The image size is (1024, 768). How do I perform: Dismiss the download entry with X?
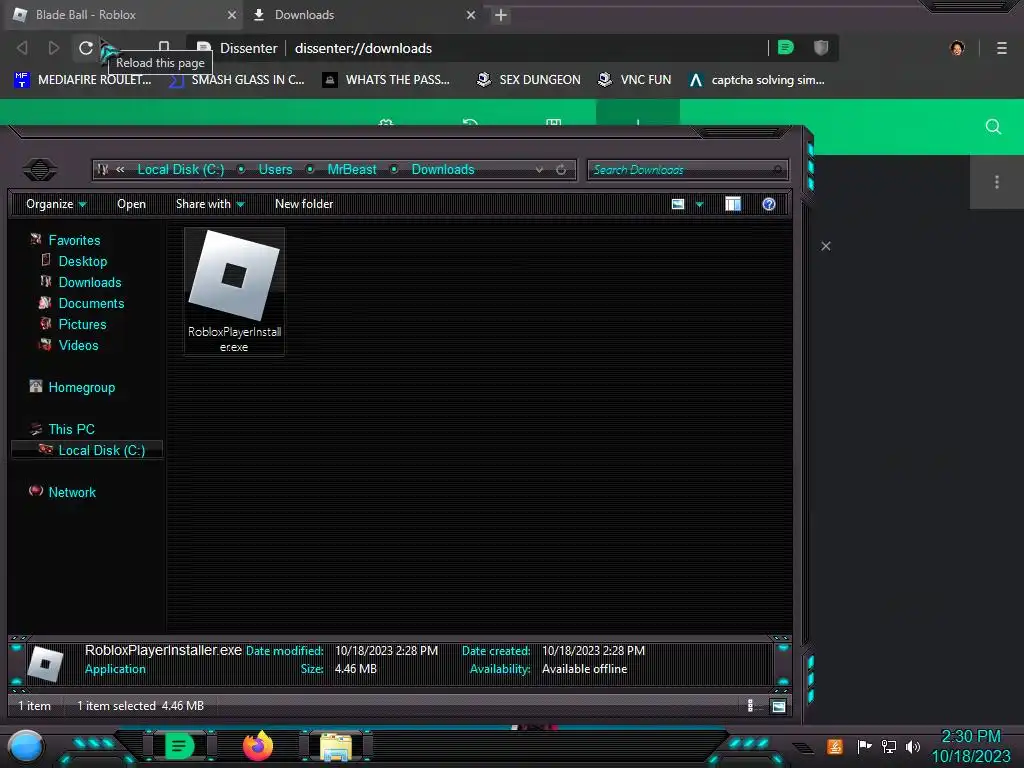click(826, 246)
